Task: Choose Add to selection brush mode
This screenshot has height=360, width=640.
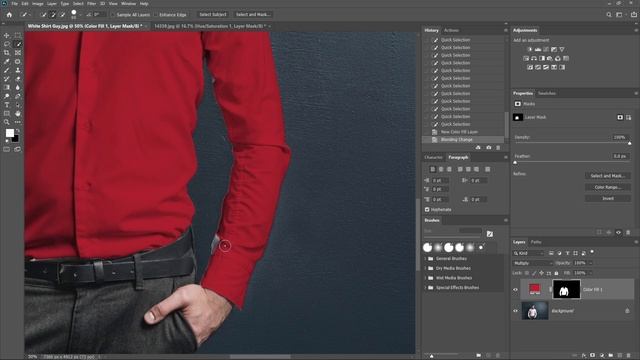Action: click(53, 15)
